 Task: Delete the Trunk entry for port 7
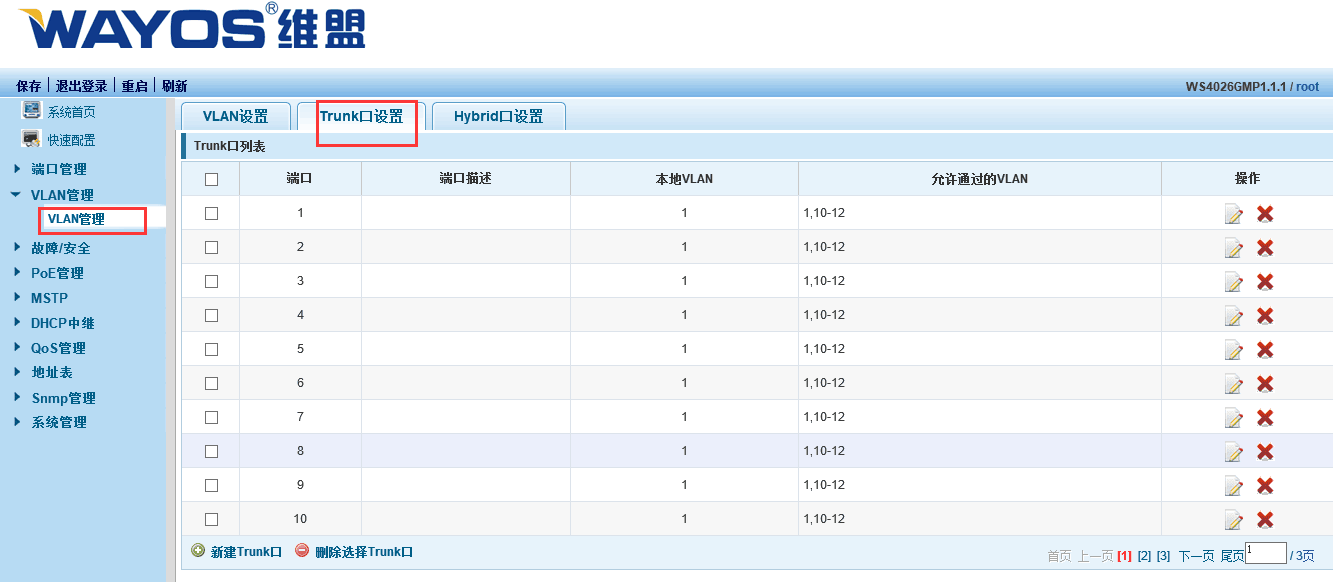(1265, 418)
